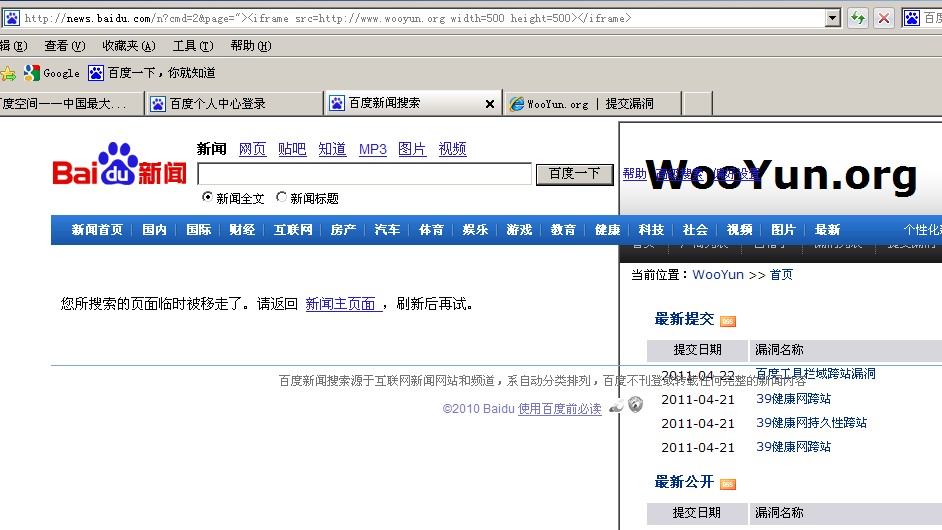Image resolution: width=942 pixels, height=530 pixels.
Task: Open 新闻首页 in the blue nav bar
Action: click(x=97, y=230)
